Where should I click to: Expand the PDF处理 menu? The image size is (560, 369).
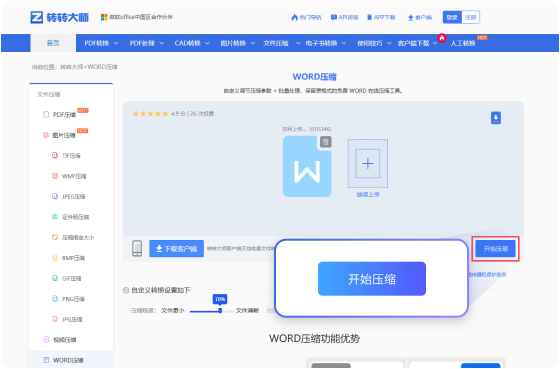pos(147,43)
